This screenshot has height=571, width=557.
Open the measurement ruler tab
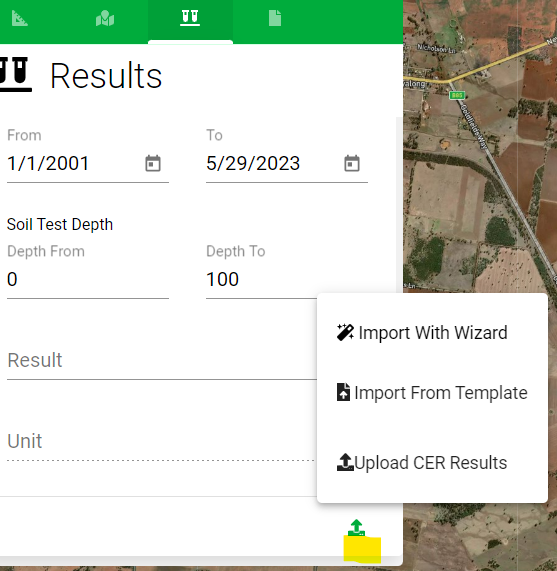[x=20, y=18]
